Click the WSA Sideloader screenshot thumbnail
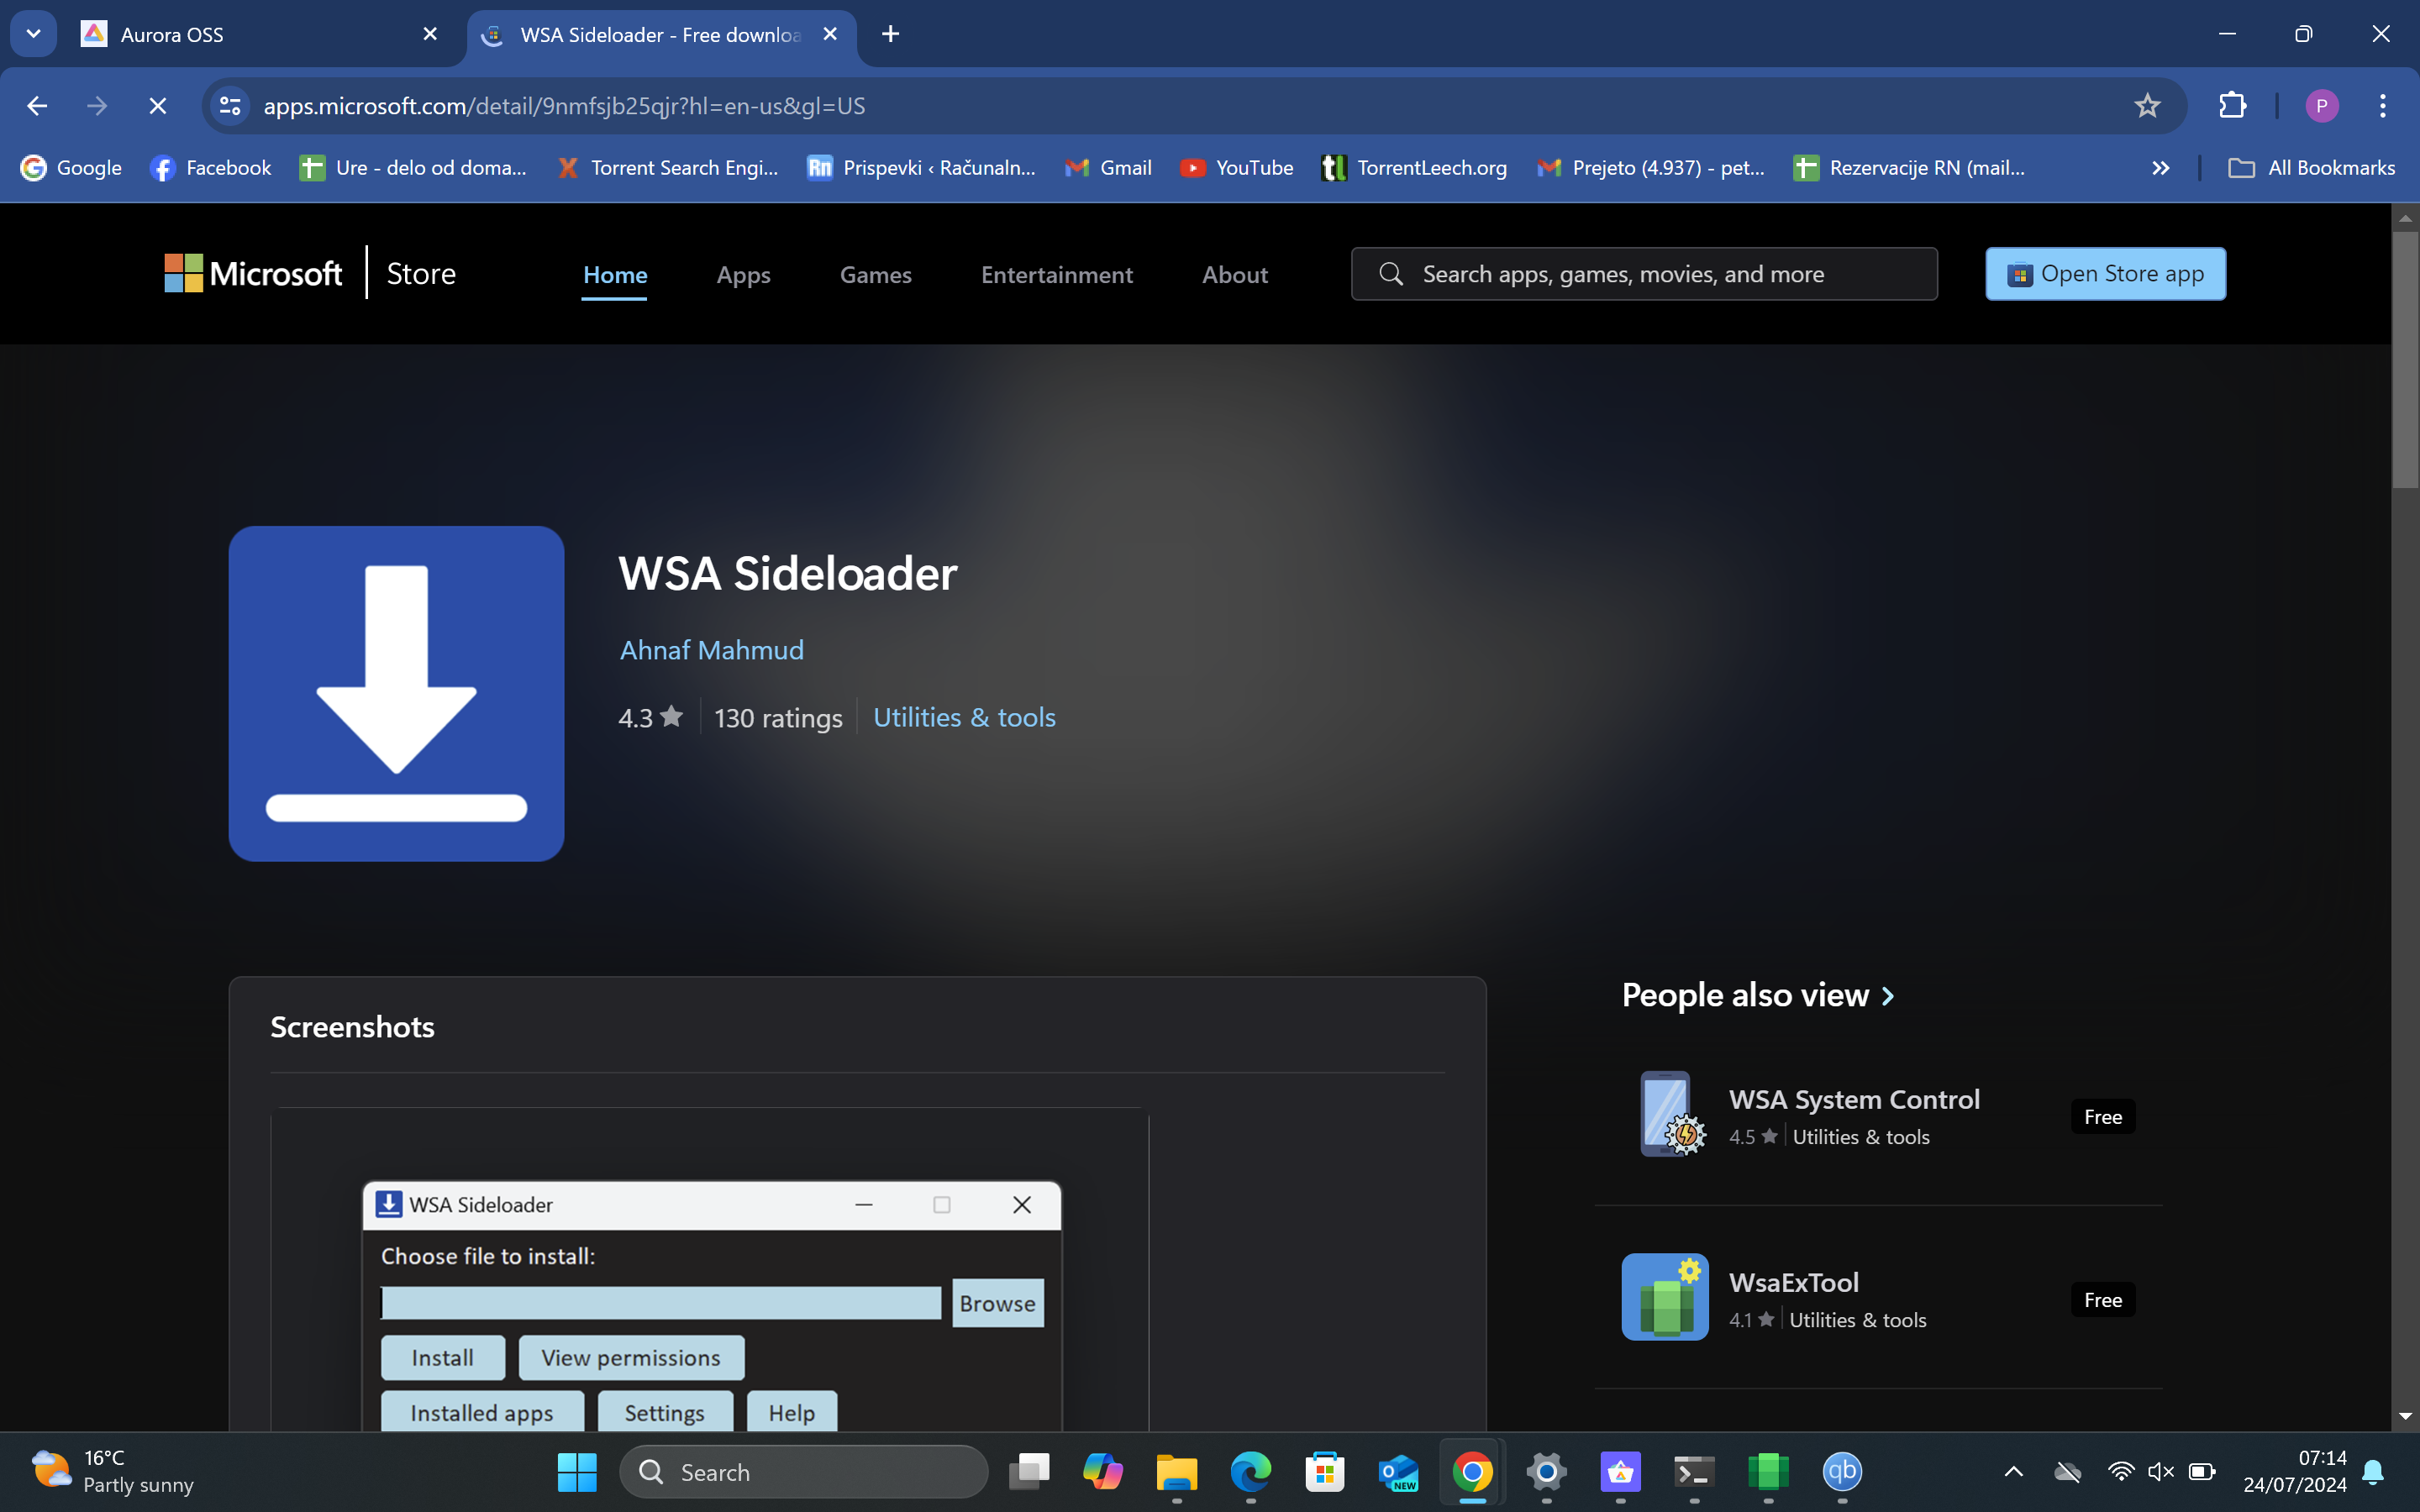 [x=710, y=1270]
